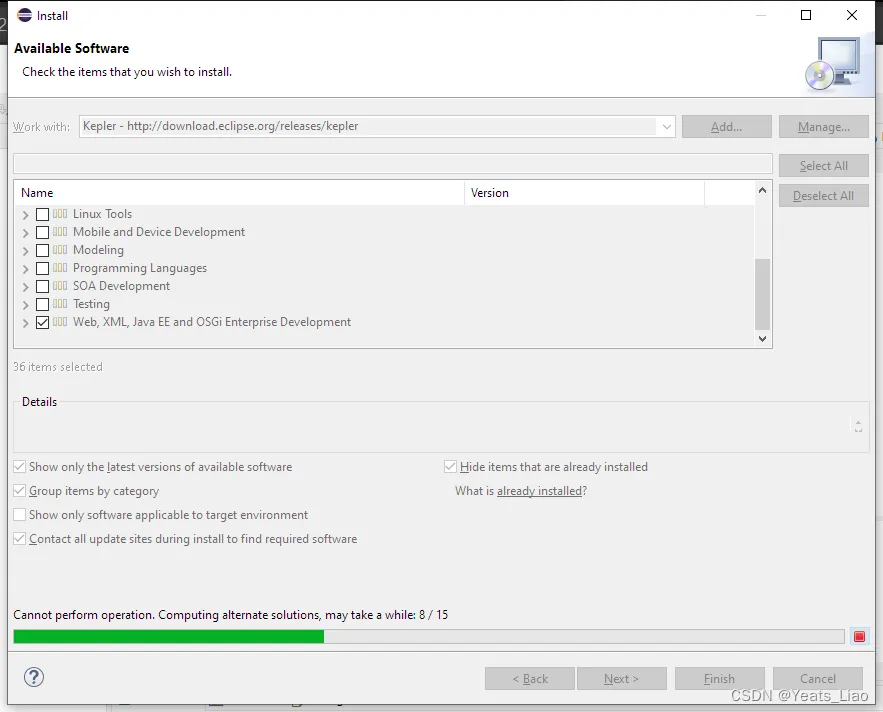The width and height of the screenshot is (883, 712).
Task: Click the Linux Tools category icon
Action: [60, 214]
